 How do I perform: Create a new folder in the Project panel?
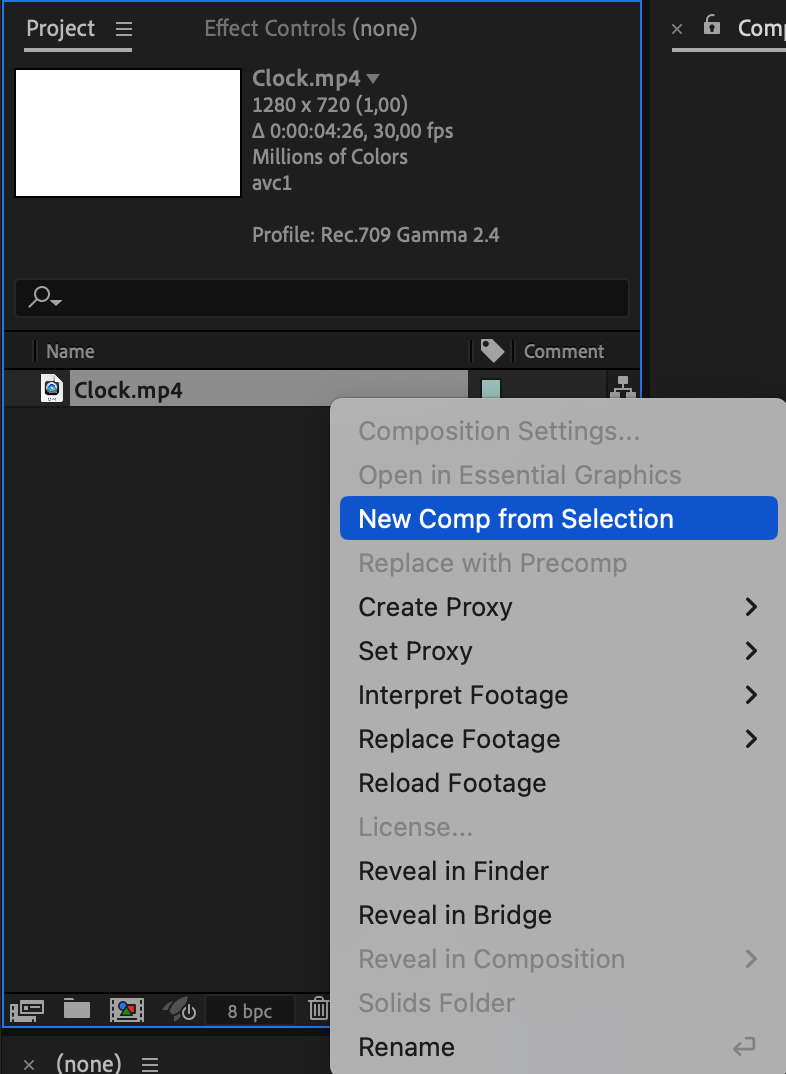pos(77,1009)
